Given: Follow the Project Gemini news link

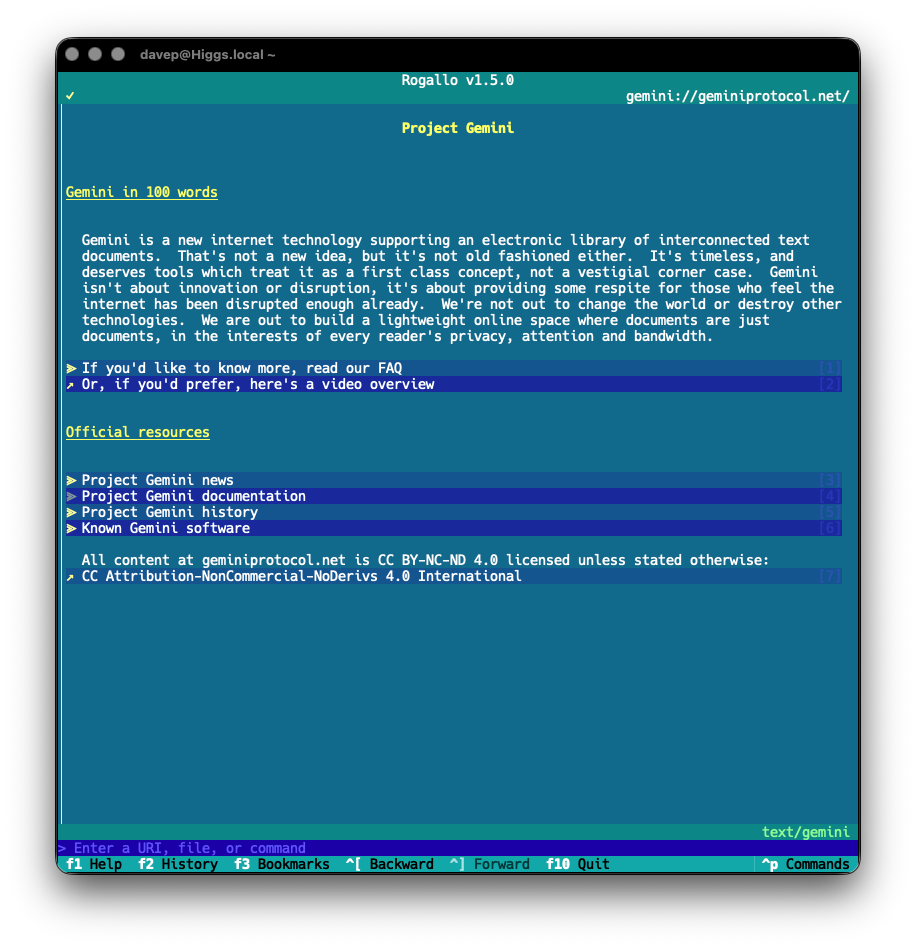Looking at the screenshot, I should (453, 480).
